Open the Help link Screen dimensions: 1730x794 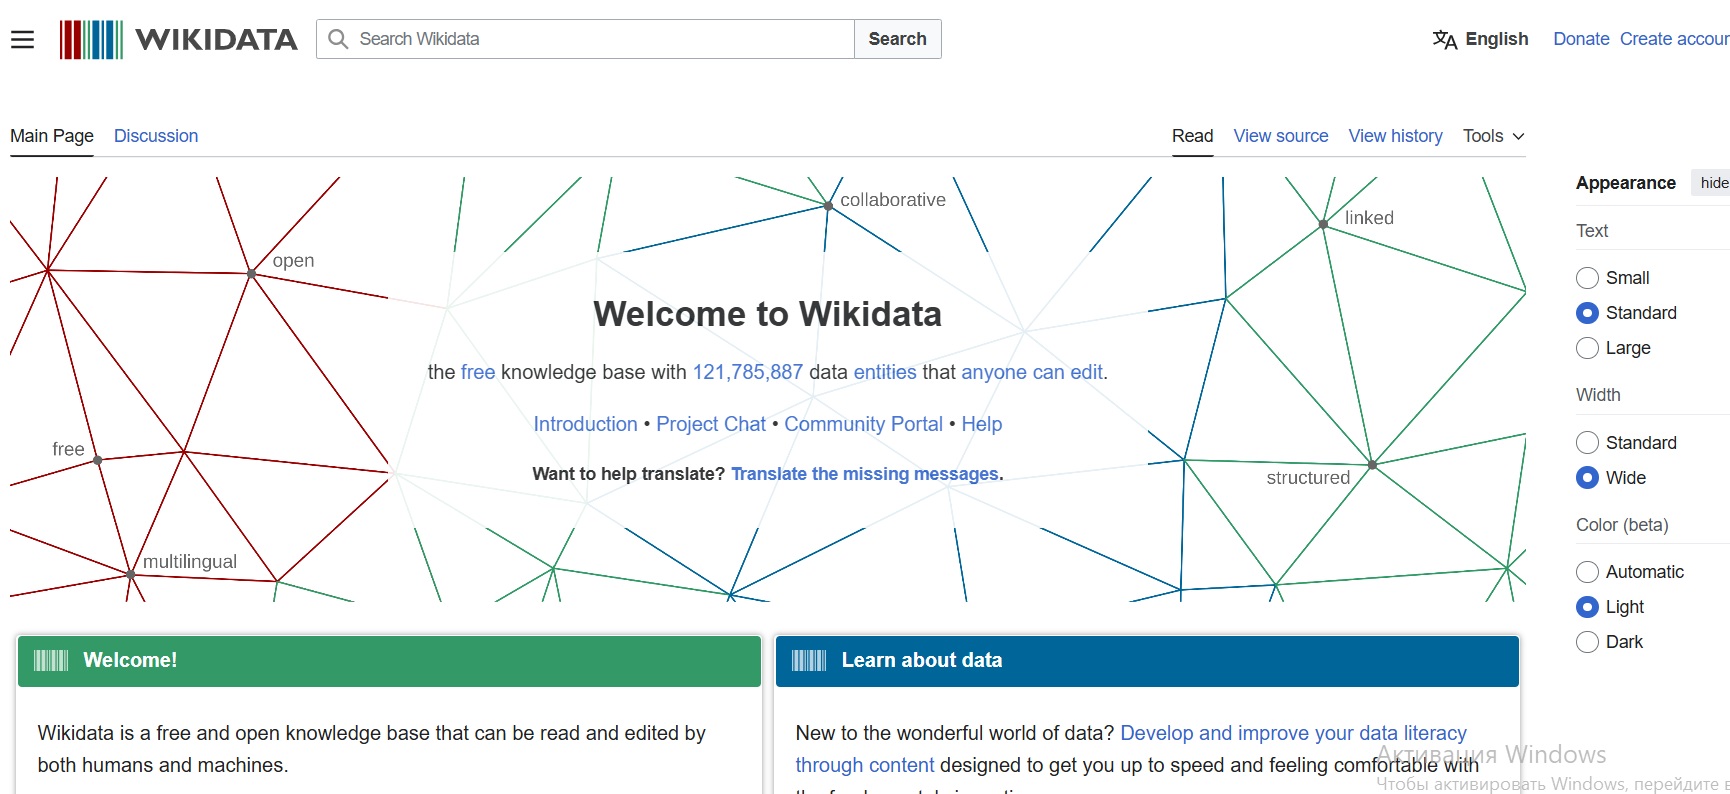(x=982, y=424)
